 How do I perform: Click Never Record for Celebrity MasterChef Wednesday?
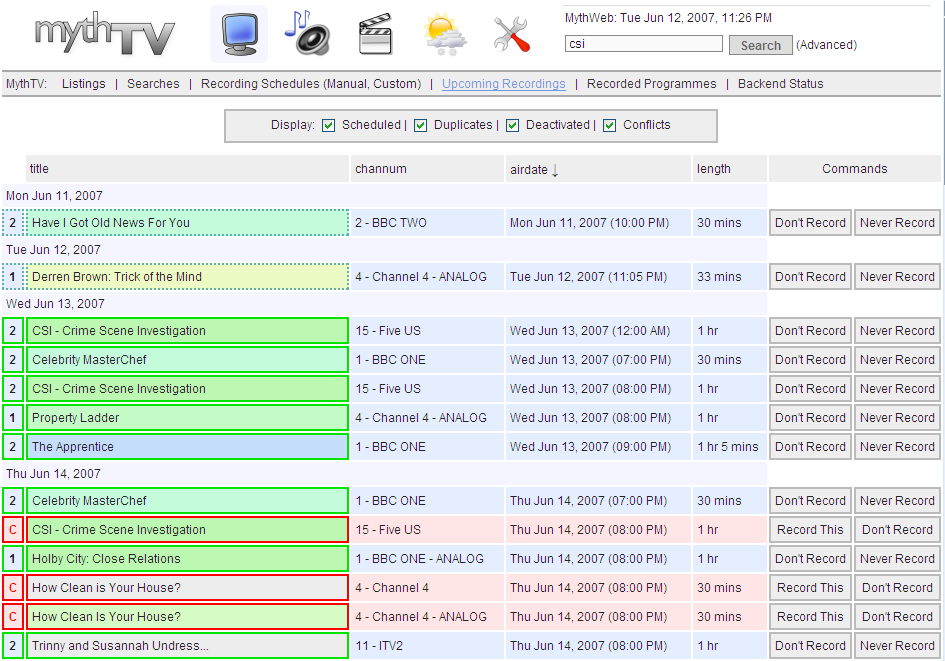click(897, 360)
